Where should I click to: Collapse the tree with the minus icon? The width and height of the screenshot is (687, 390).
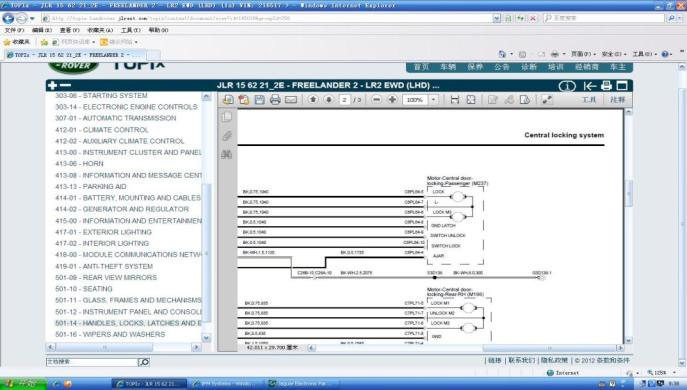point(65,85)
